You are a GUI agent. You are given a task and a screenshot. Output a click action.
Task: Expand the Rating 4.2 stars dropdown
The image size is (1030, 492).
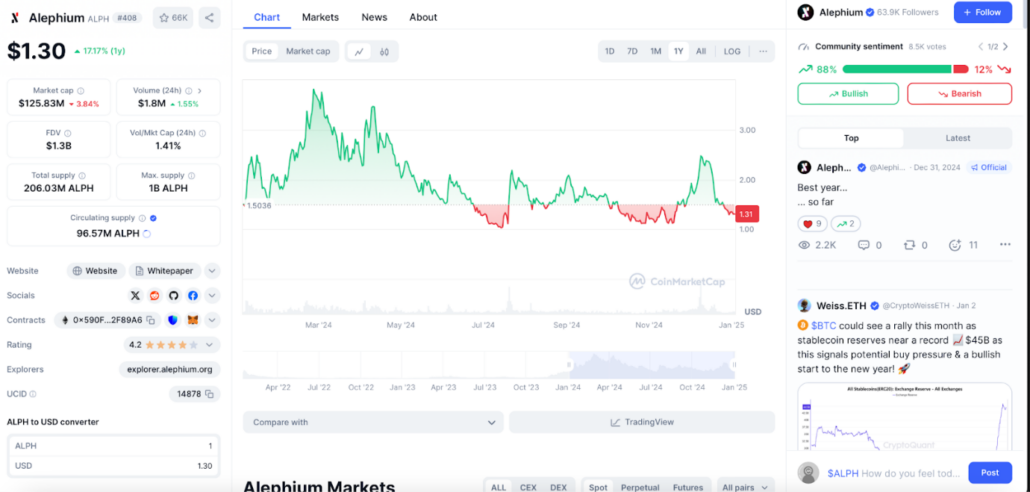[x=212, y=345]
